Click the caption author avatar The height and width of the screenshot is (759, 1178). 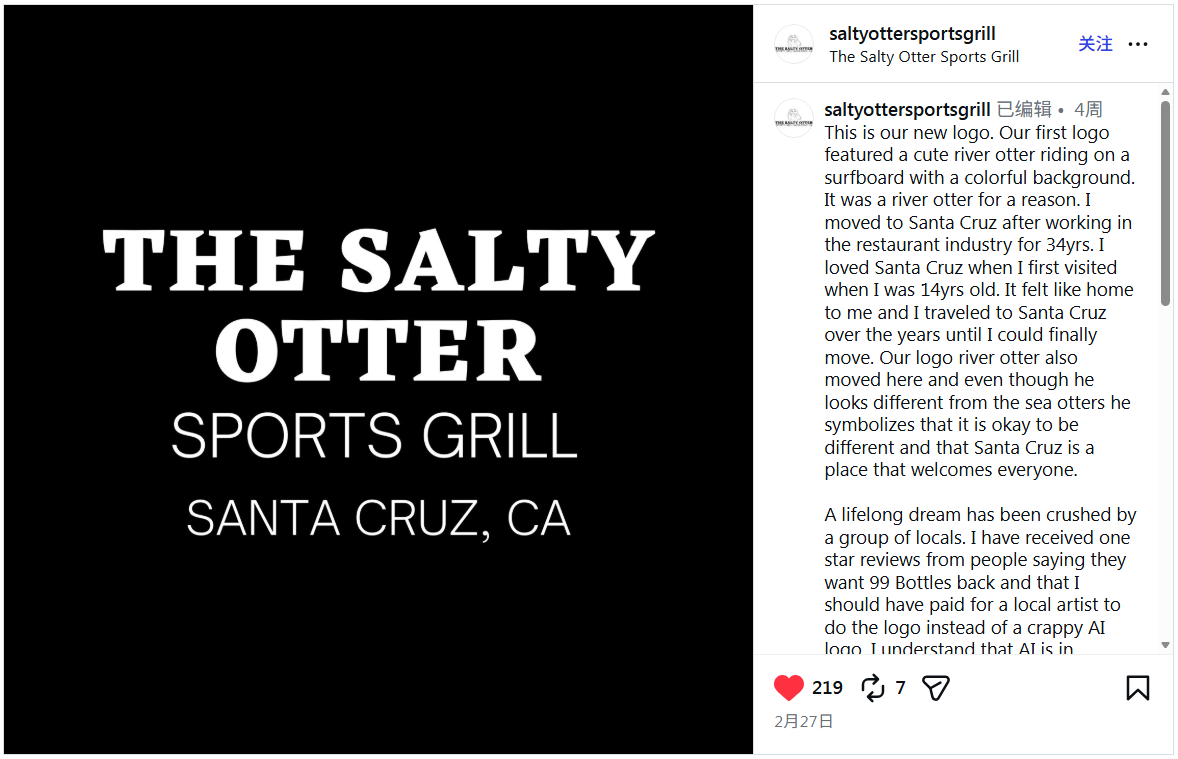(794, 118)
